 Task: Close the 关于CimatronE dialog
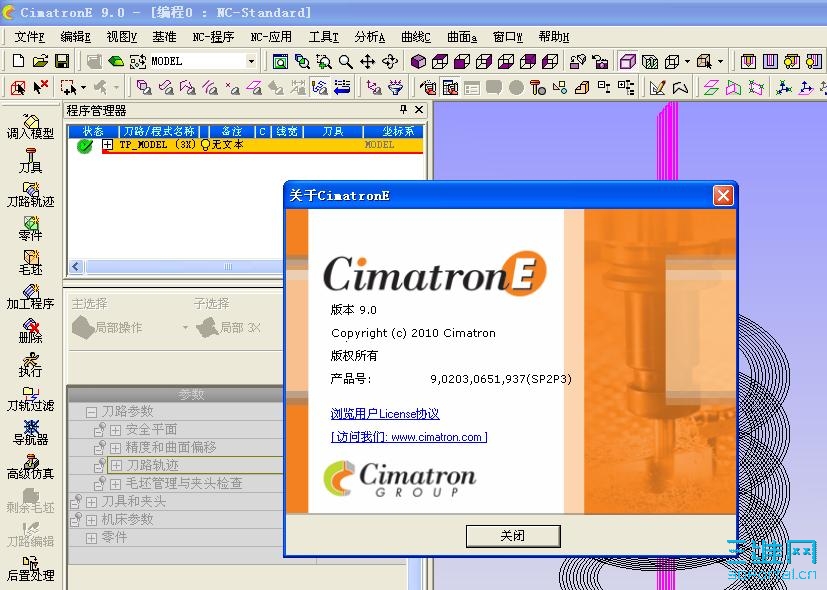(723, 196)
